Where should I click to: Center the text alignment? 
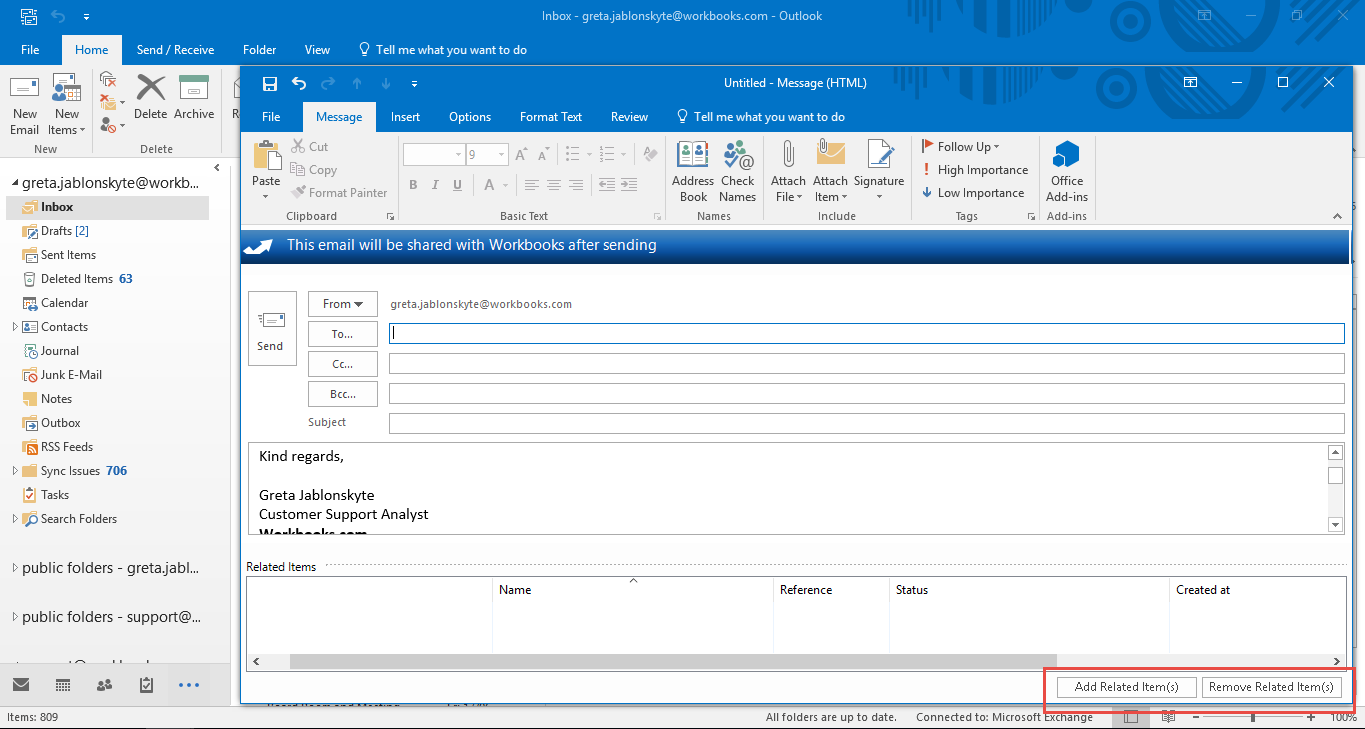point(554,185)
